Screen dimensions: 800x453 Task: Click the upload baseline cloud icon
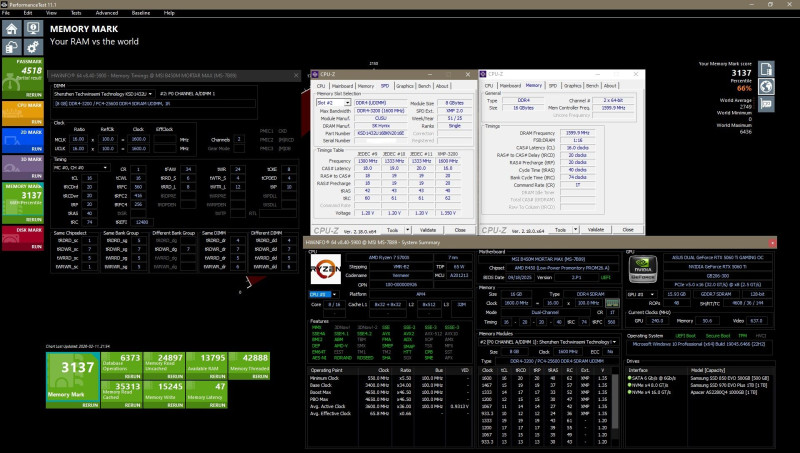click(x=12, y=47)
